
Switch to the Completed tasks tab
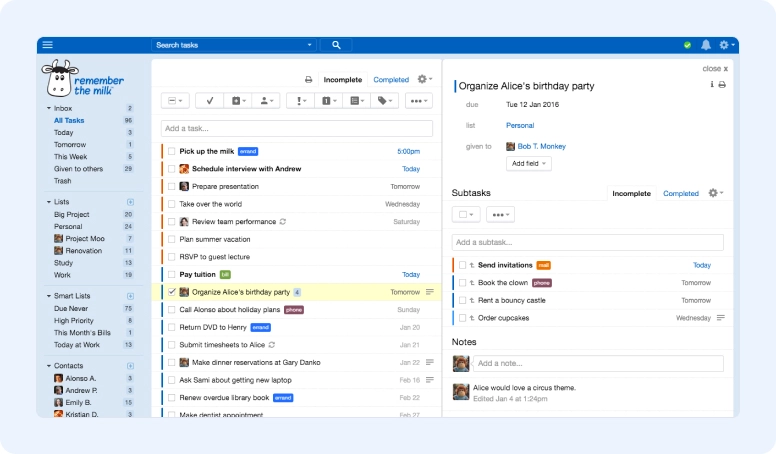click(391, 80)
